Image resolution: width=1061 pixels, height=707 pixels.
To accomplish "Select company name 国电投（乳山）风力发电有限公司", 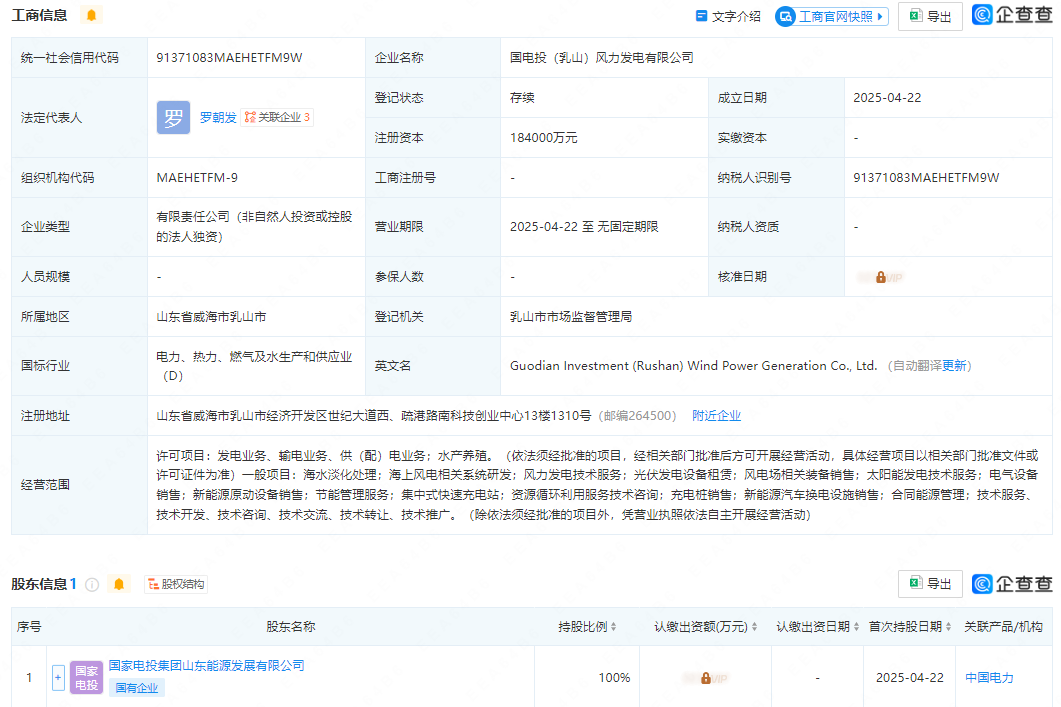I will click(602, 58).
